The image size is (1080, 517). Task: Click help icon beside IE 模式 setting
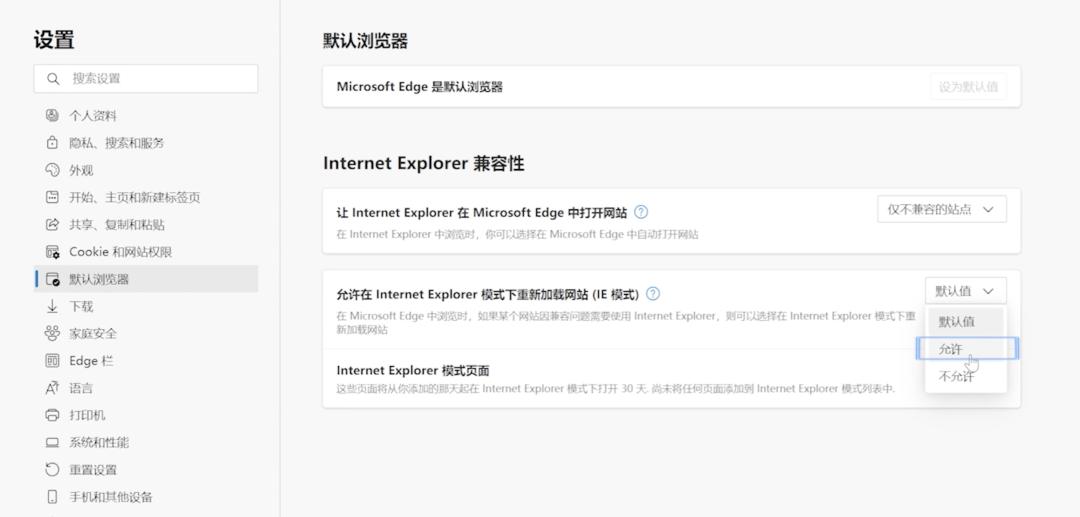653,294
